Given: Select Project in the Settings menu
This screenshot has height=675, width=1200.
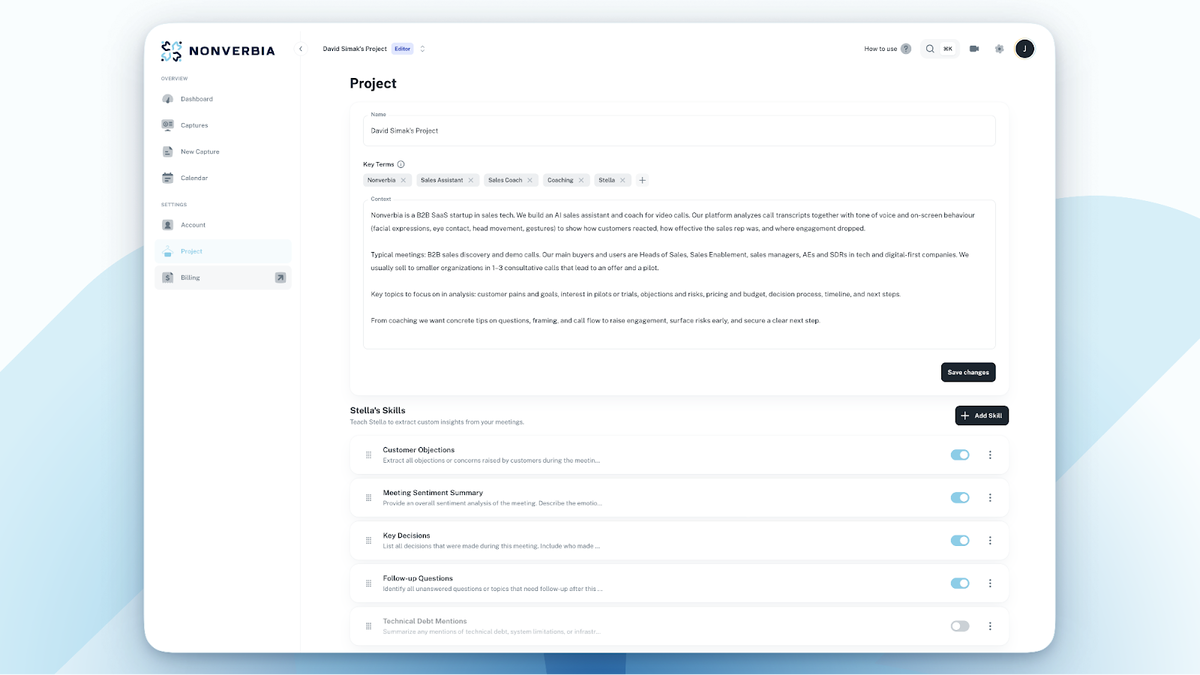Looking at the screenshot, I should pos(190,251).
